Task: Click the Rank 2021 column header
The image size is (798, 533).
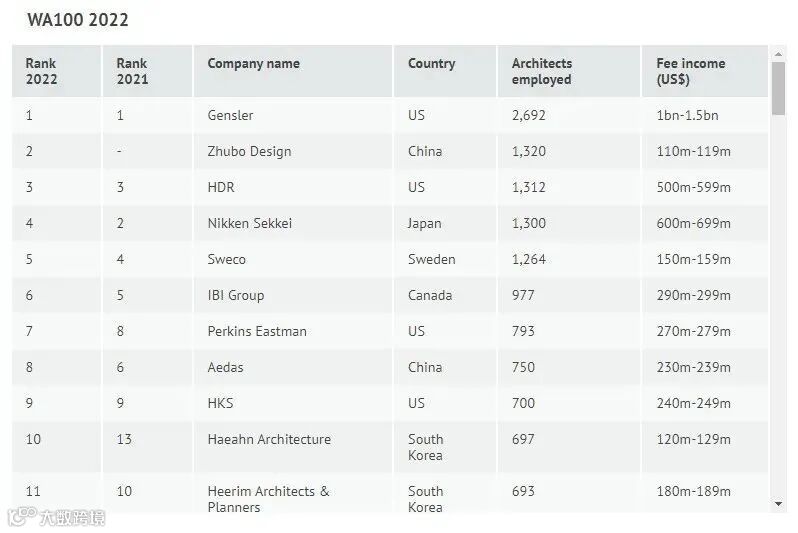Action: 132,71
